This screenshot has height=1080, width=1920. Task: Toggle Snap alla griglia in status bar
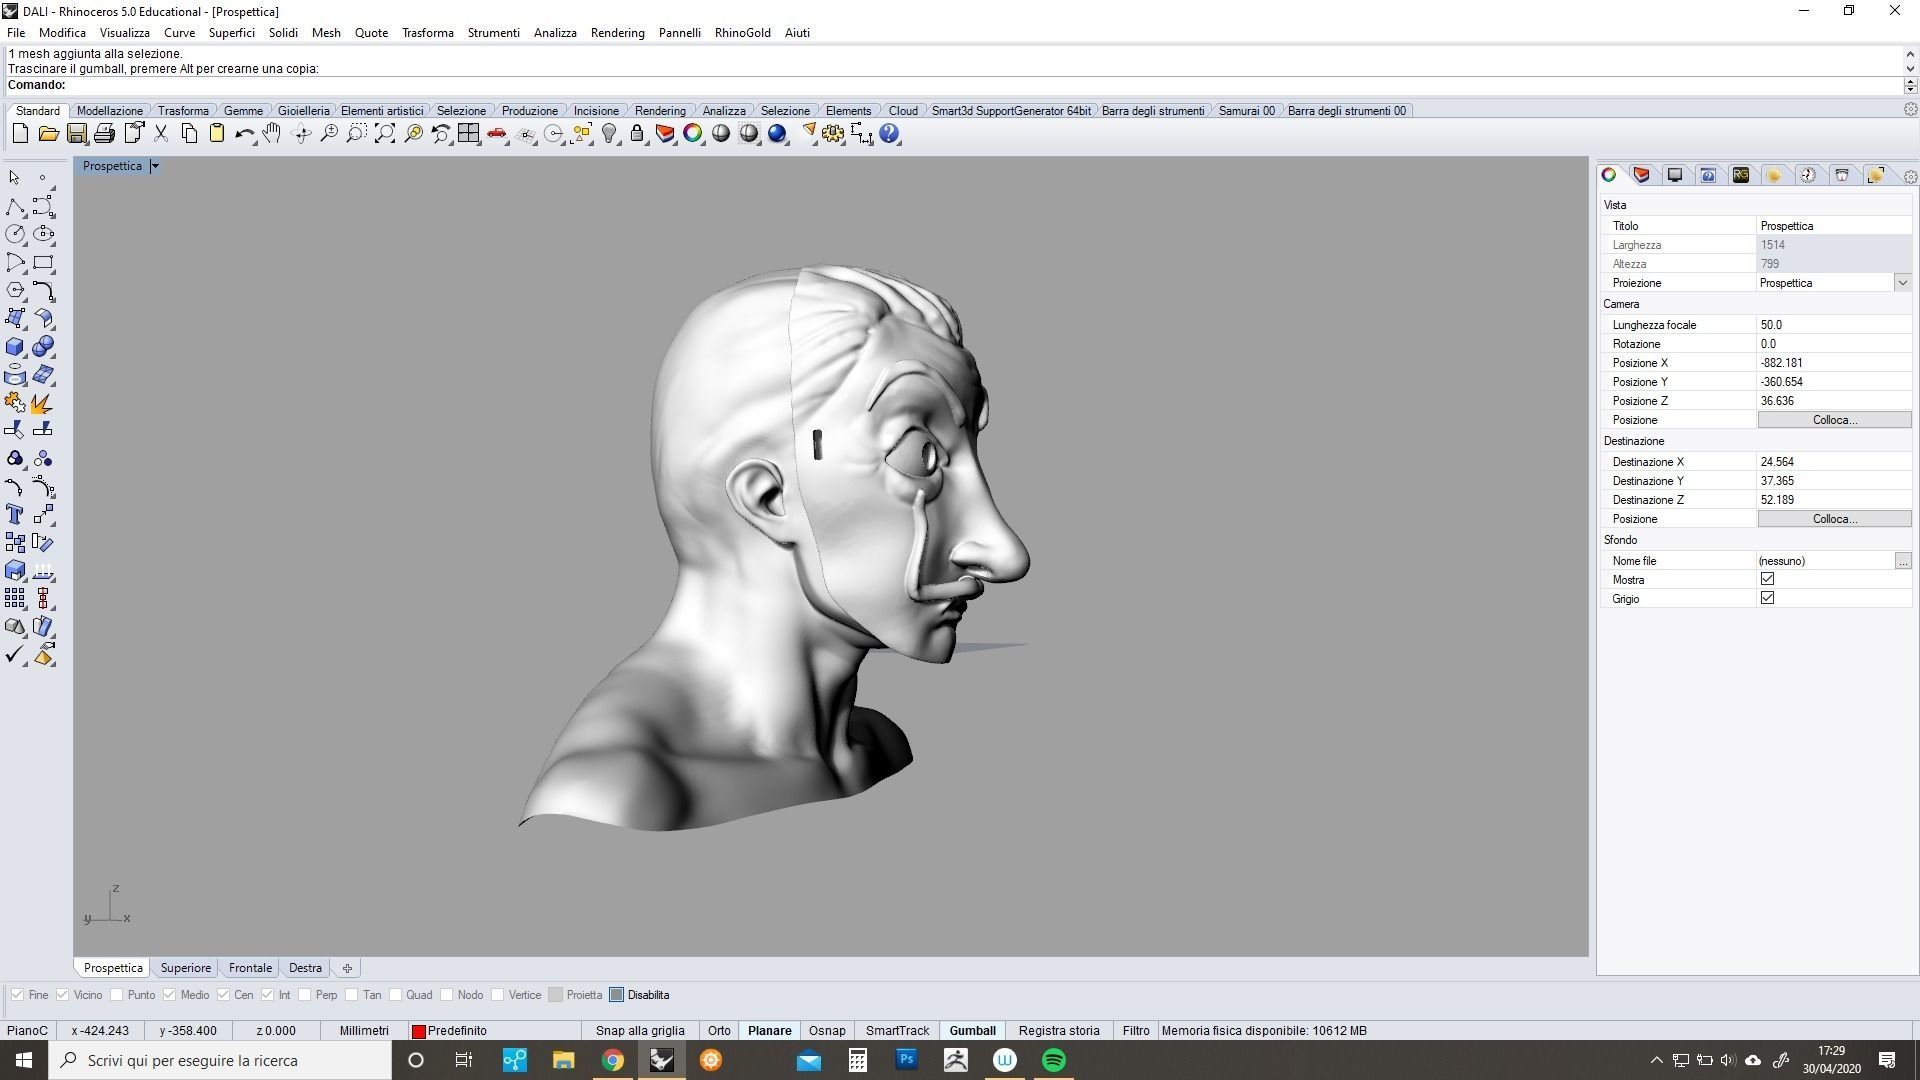pos(640,1031)
